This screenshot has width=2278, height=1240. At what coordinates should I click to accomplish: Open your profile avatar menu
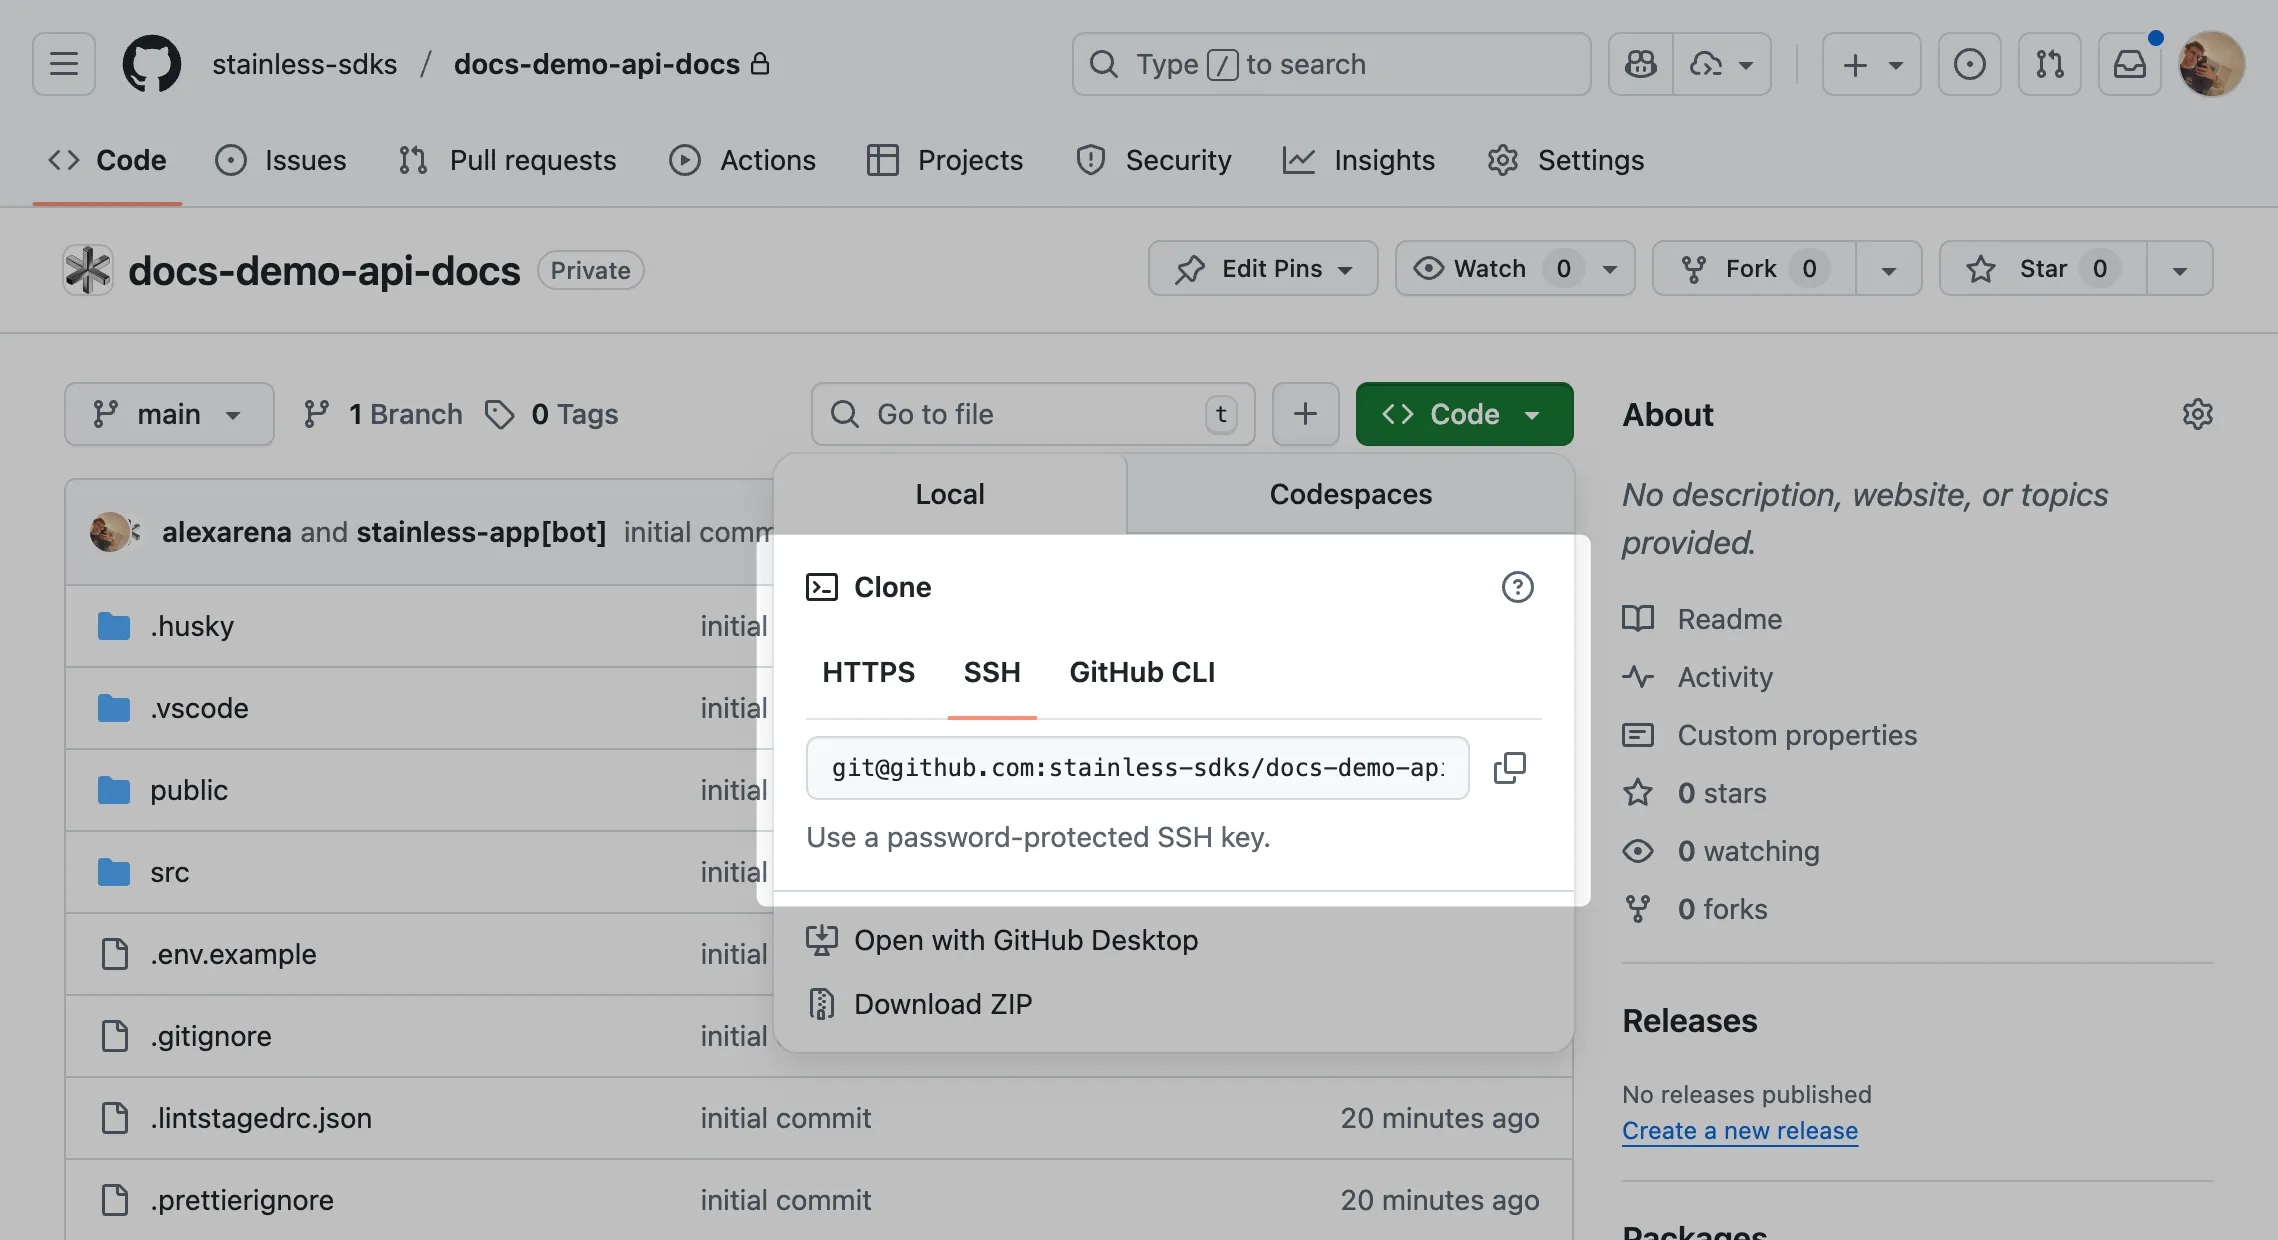pos(2210,63)
